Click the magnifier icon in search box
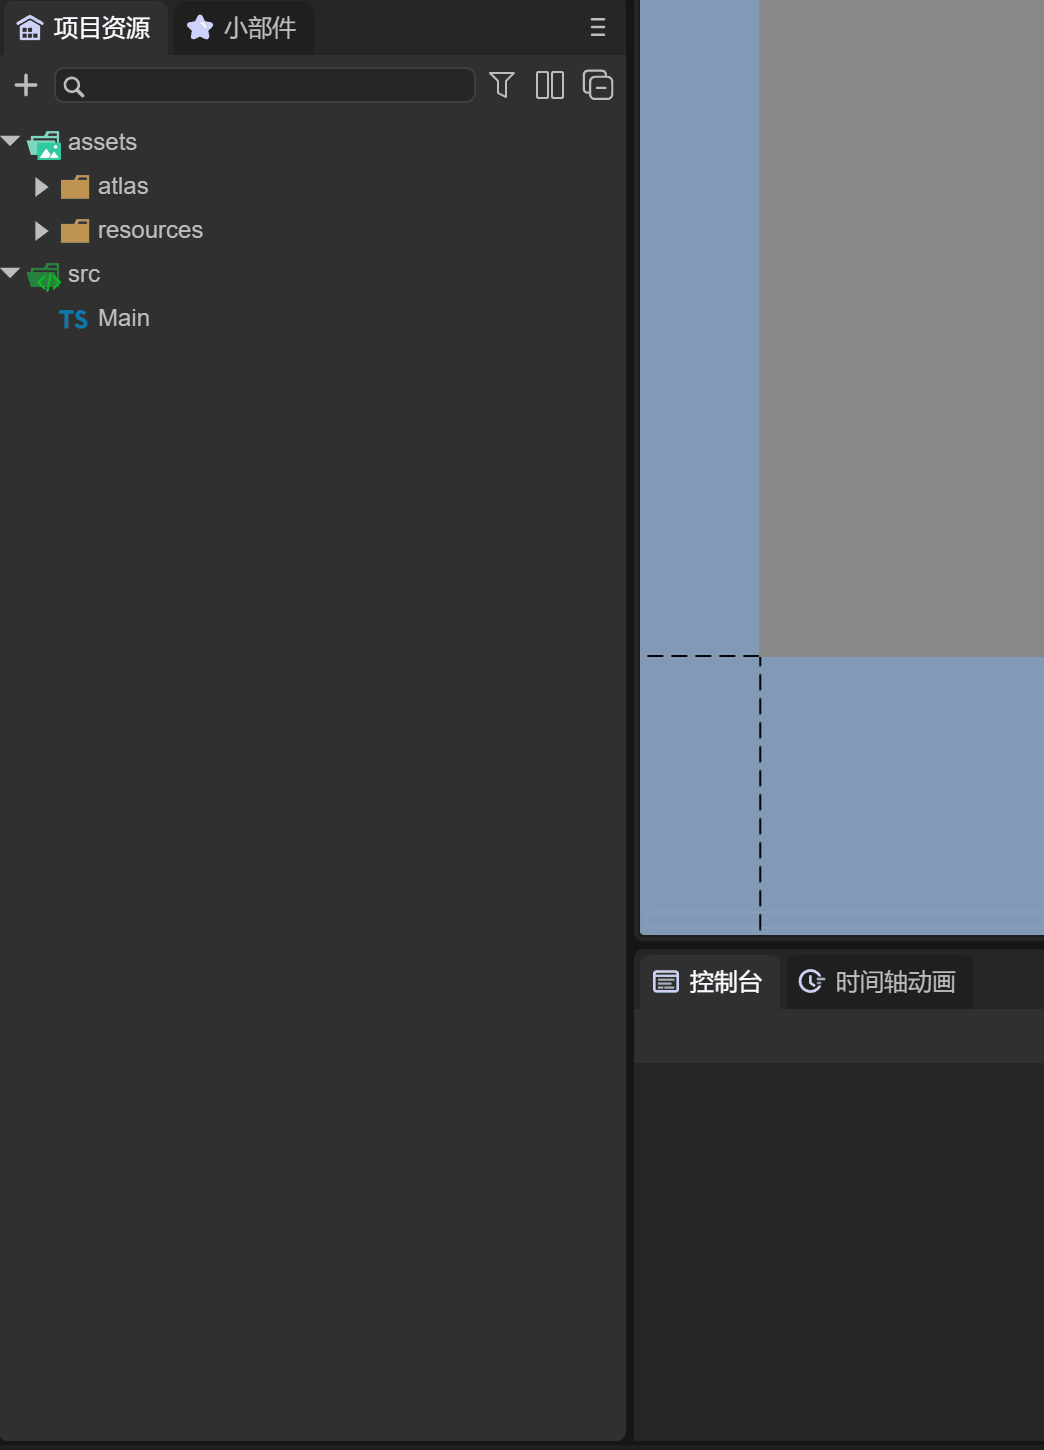This screenshot has height=1450, width=1044. coord(74,87)
